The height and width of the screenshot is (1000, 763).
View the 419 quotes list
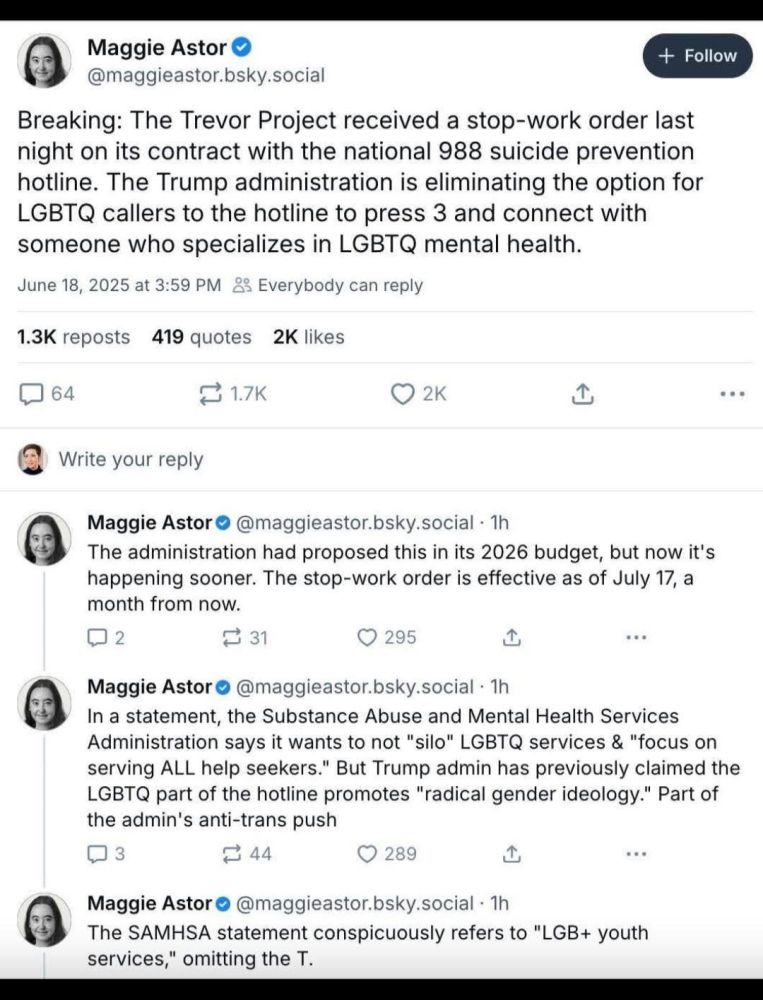coord(201,337)
